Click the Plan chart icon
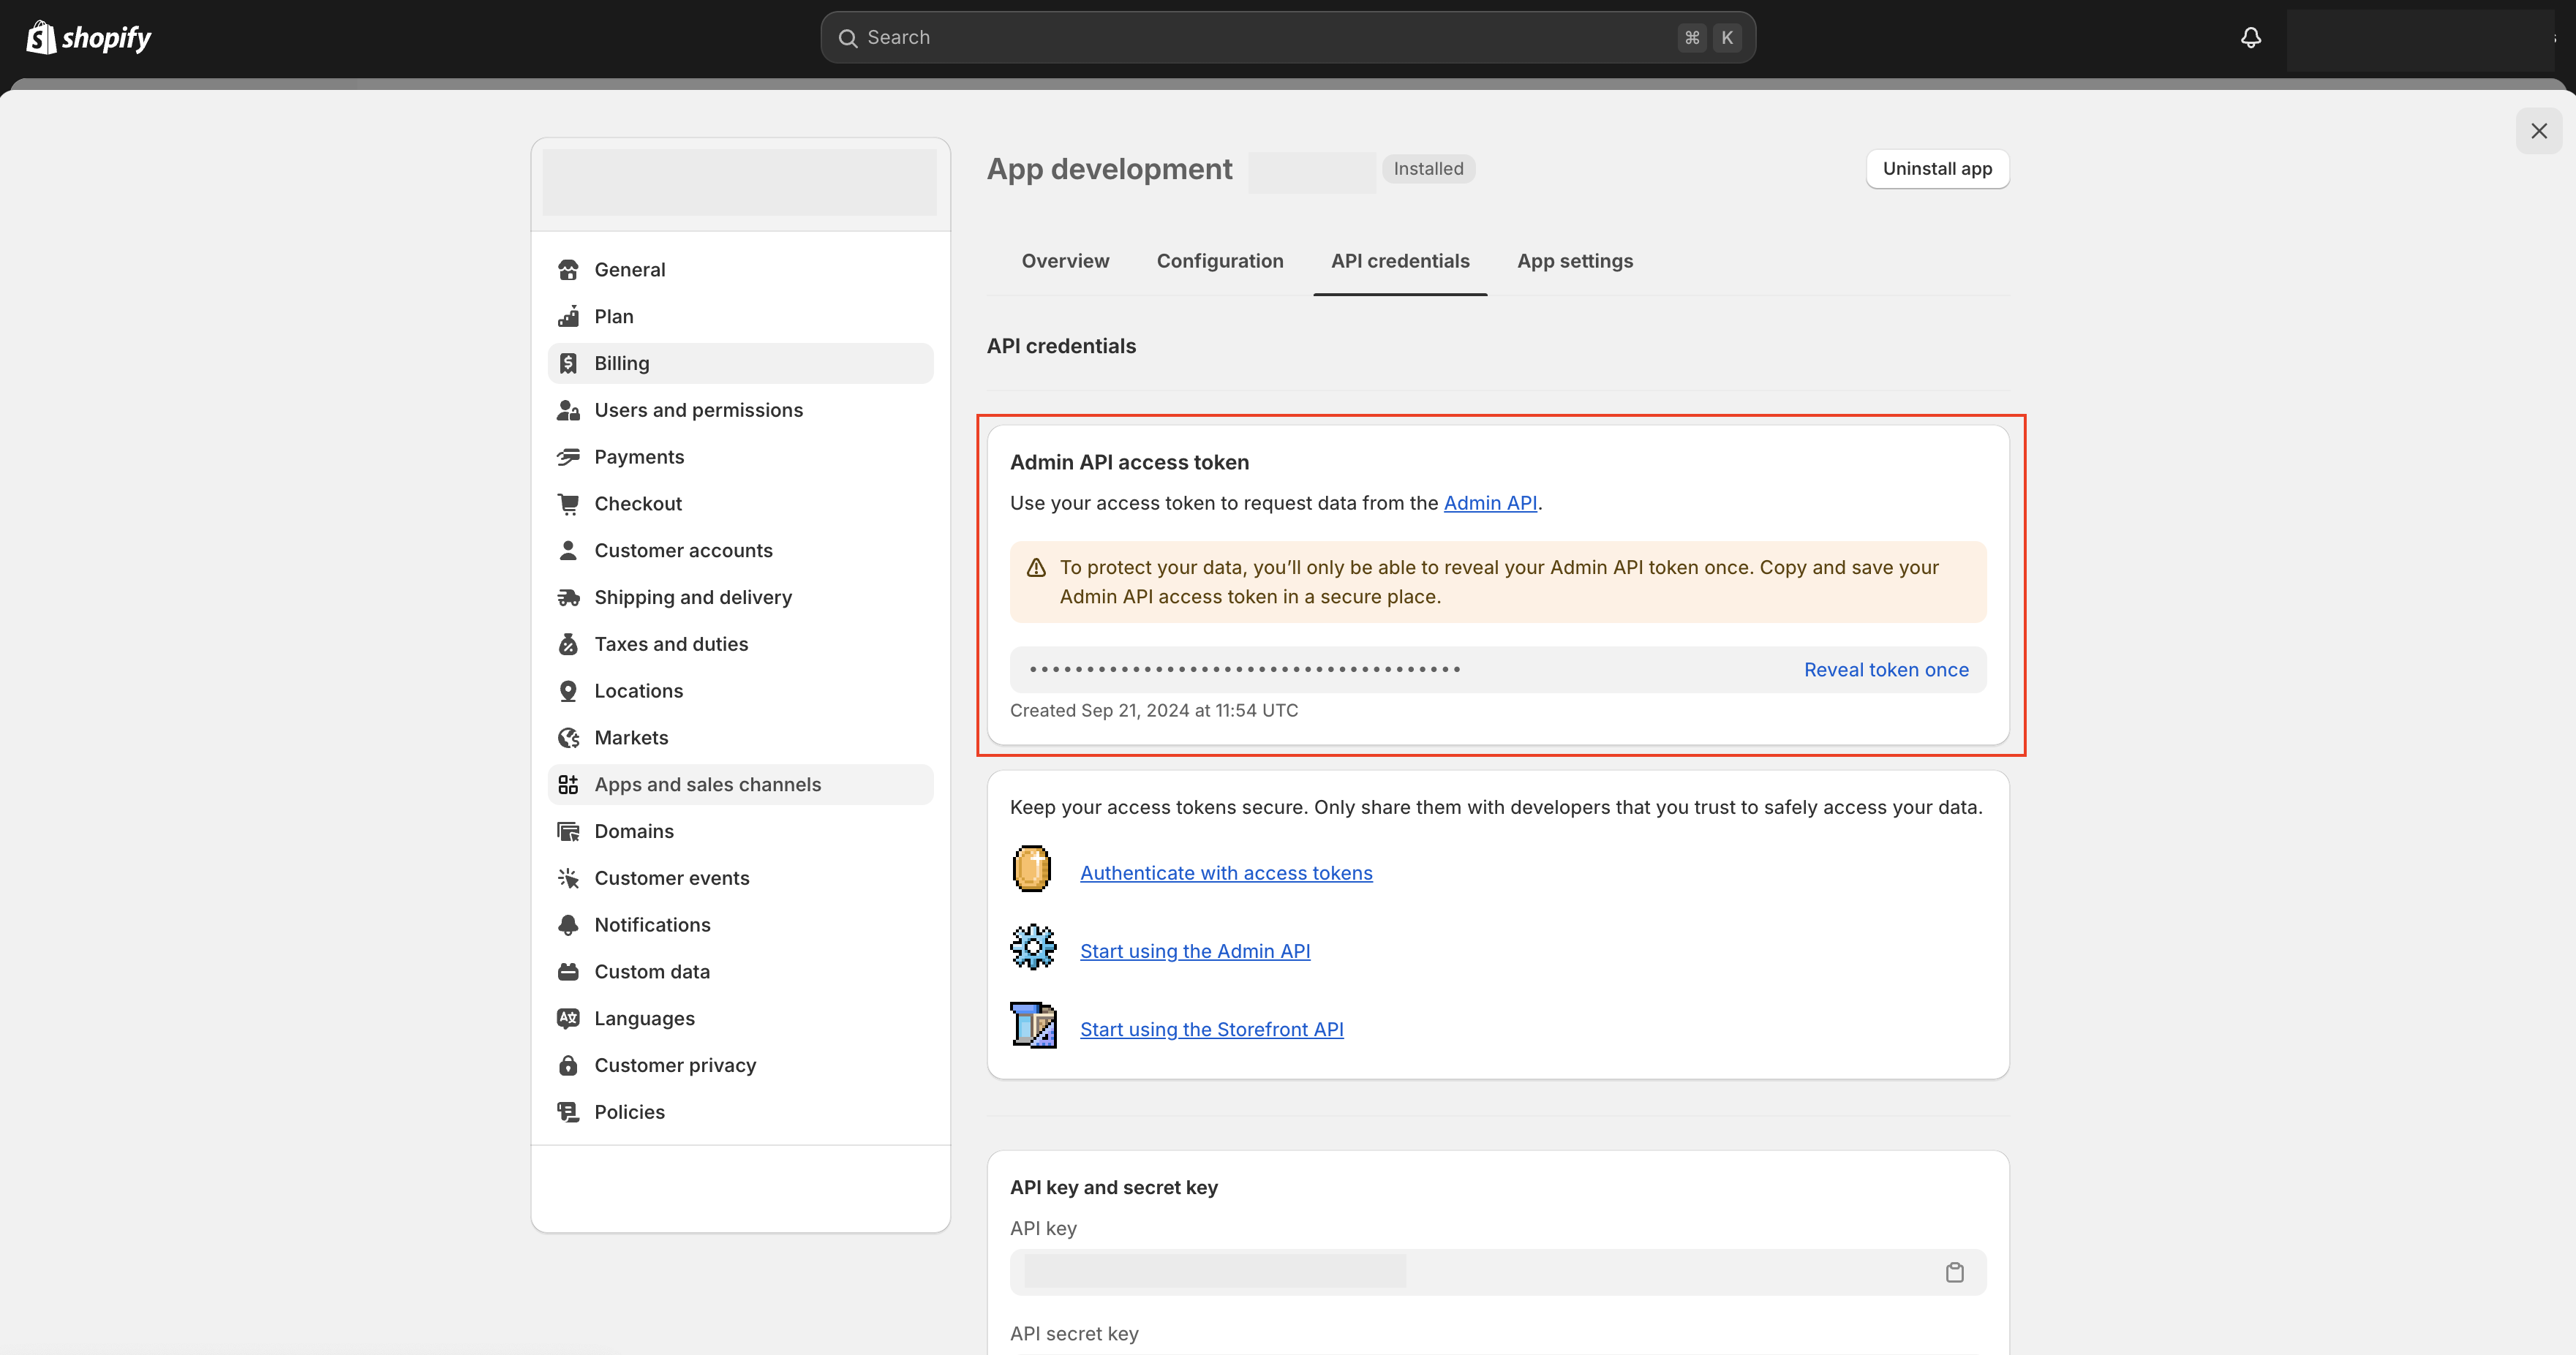 click(568, 317)
